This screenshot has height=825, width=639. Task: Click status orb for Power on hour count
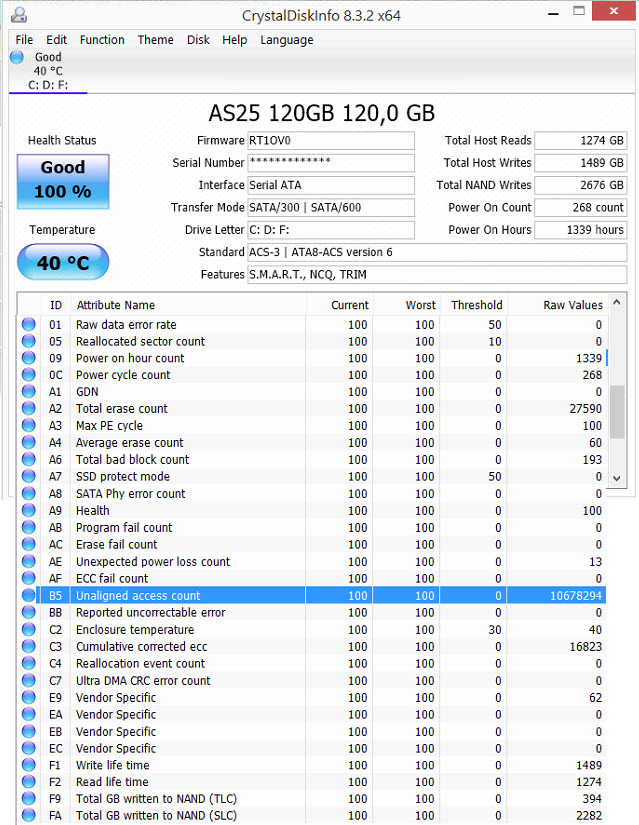(28, 358)
